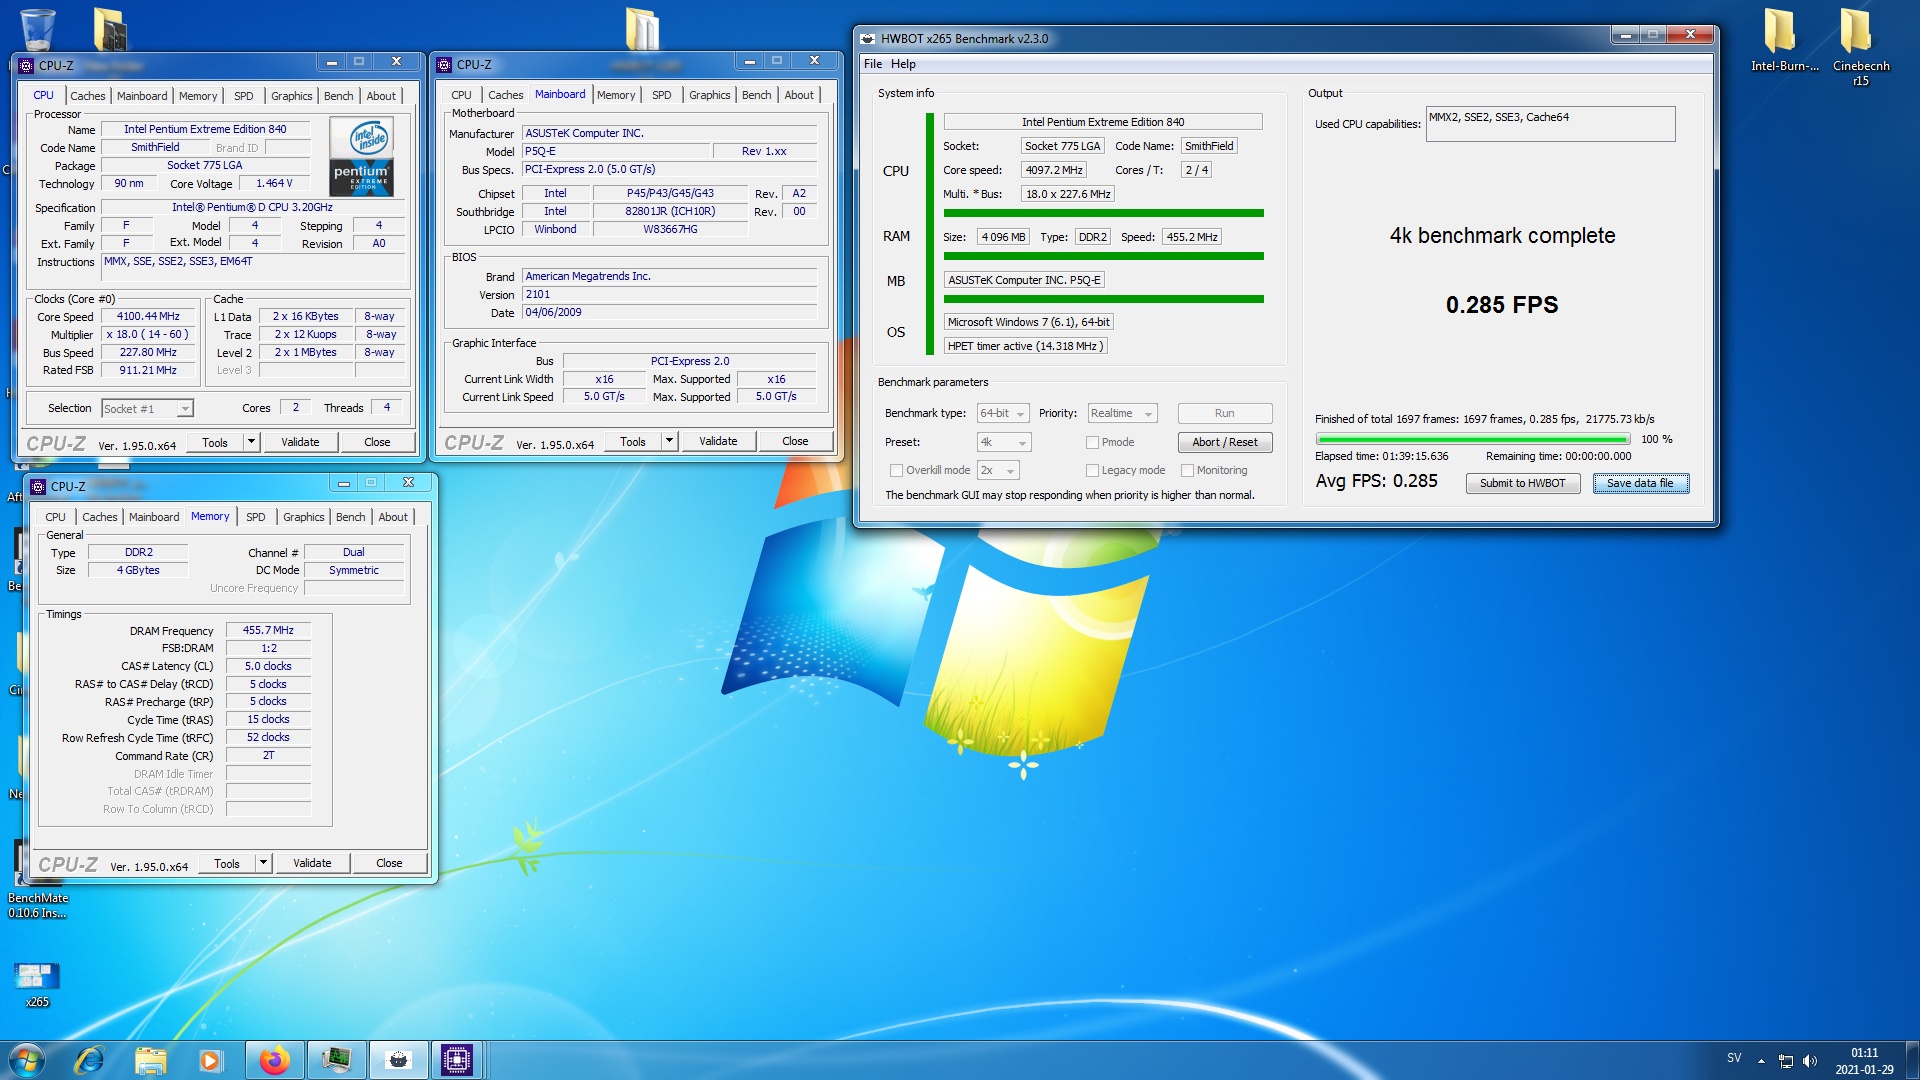Switch to CPU-Z via purple taskbar icon
This screenshot has width=1920, height=1080.
pos(456,1060)
